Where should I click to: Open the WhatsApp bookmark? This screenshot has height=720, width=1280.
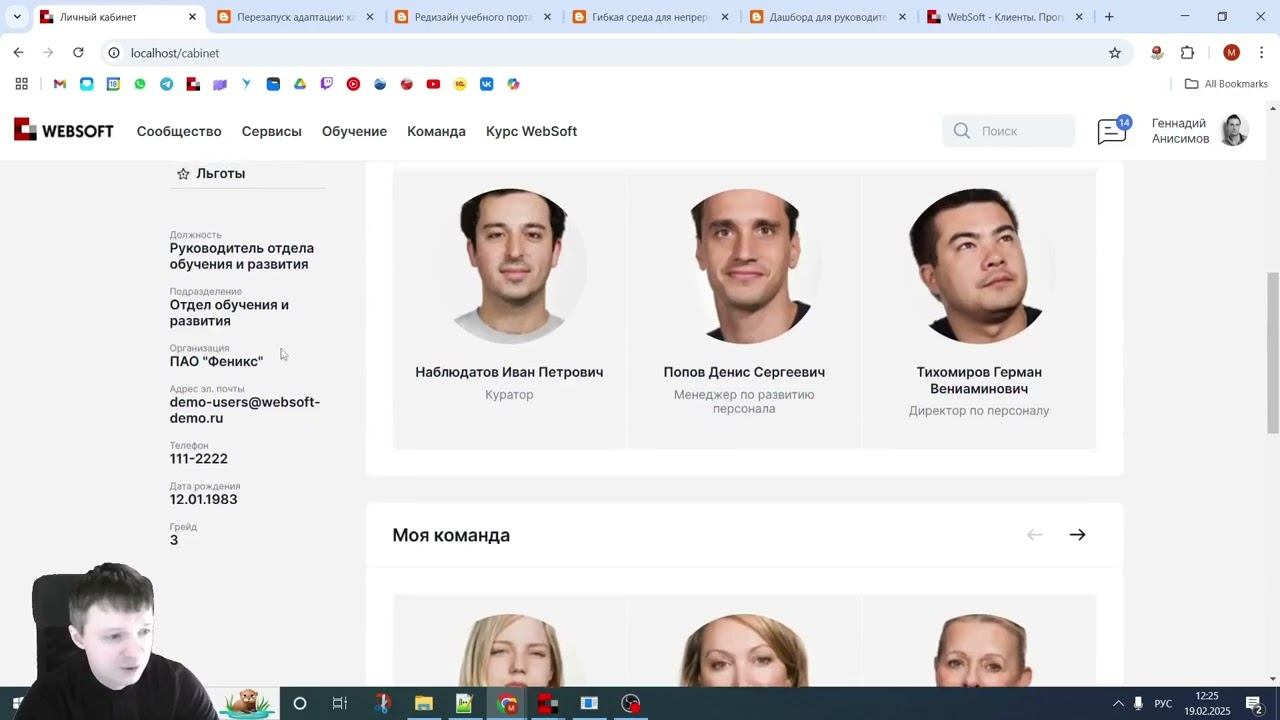coord(140,84)
